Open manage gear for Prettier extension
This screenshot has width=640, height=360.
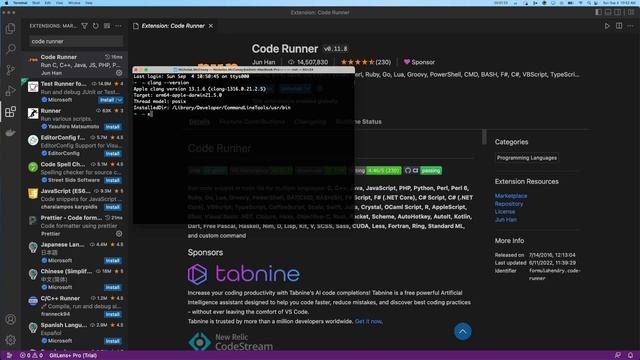119,234
